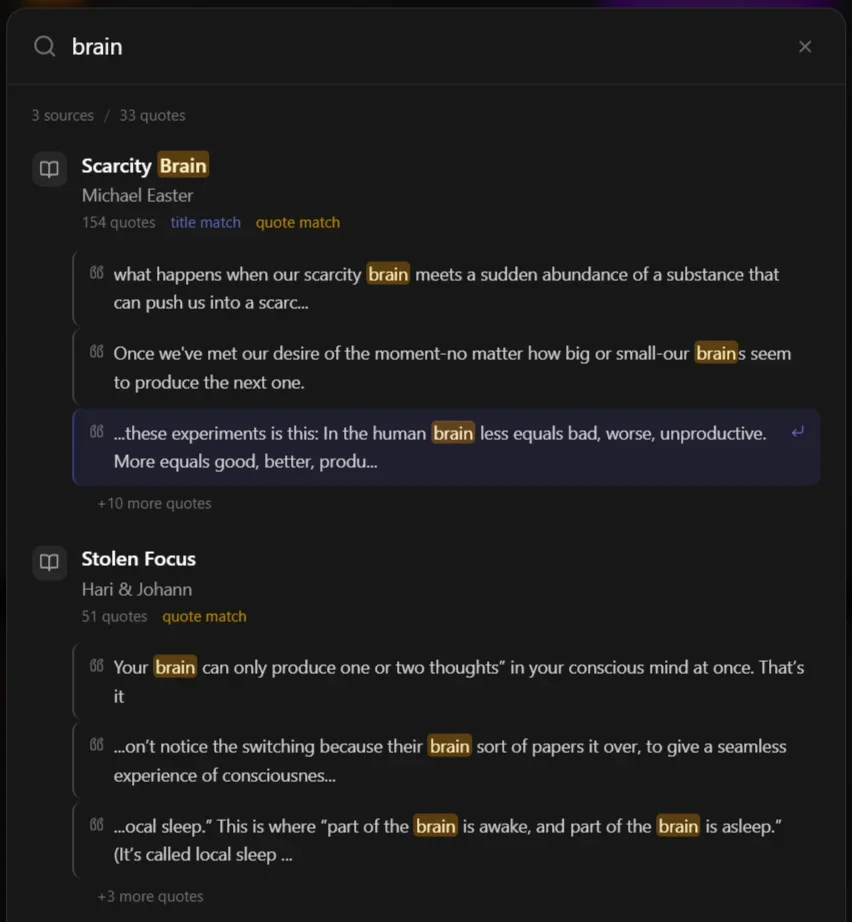Viewport: 852px width, 922px height.
Task: Click the book icon beside Stolen Focus
Action: pos(49,562)
